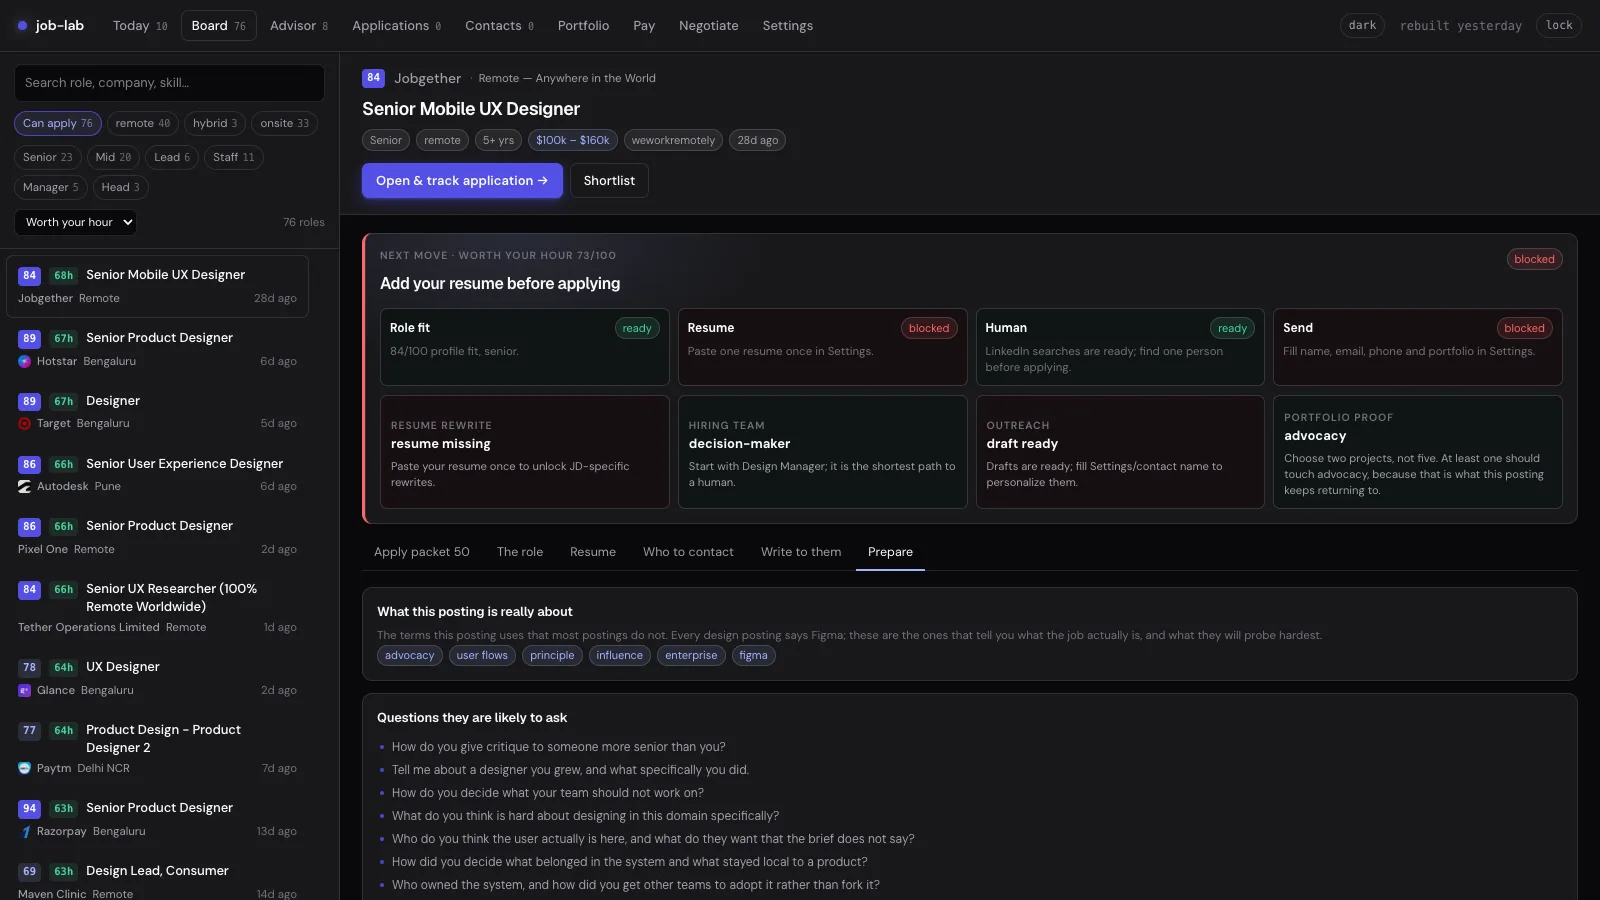Viewport: 1600px width, 900px height.
Task: Open the Contacts section
Action: [499, 26]
